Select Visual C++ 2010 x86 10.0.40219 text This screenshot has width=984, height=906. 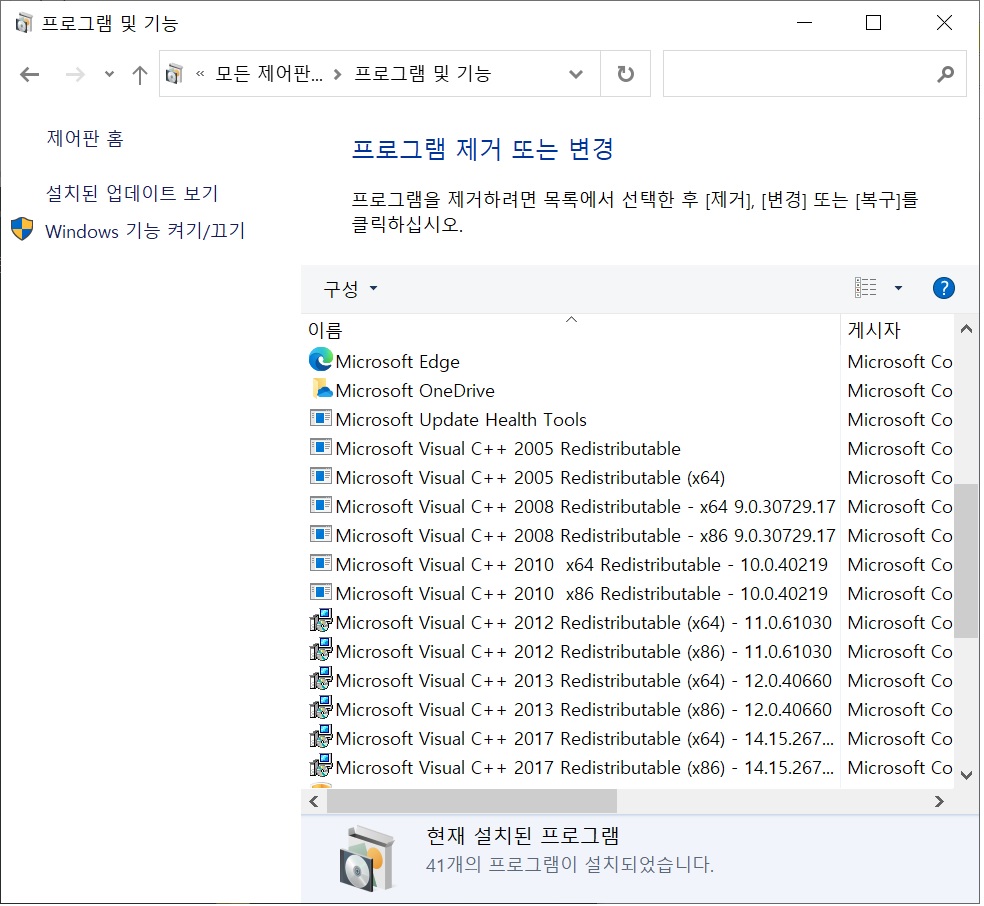(582, 594)
